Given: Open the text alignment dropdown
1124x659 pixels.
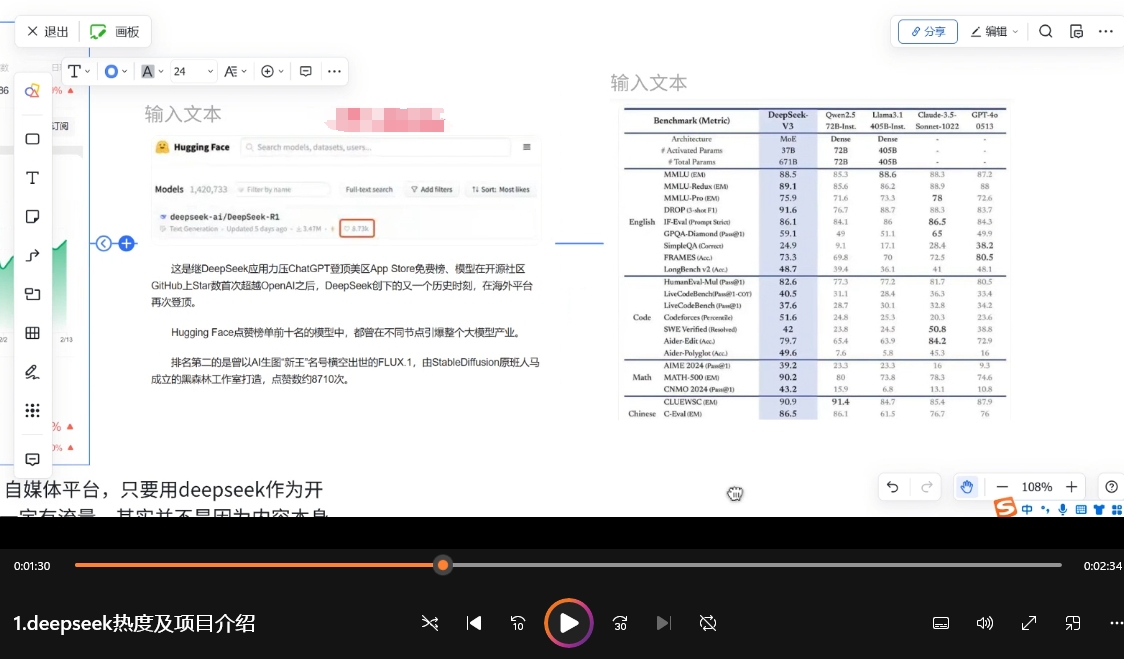Looking at the screenshot, I should pyautogui.click(x=235, y=71).
